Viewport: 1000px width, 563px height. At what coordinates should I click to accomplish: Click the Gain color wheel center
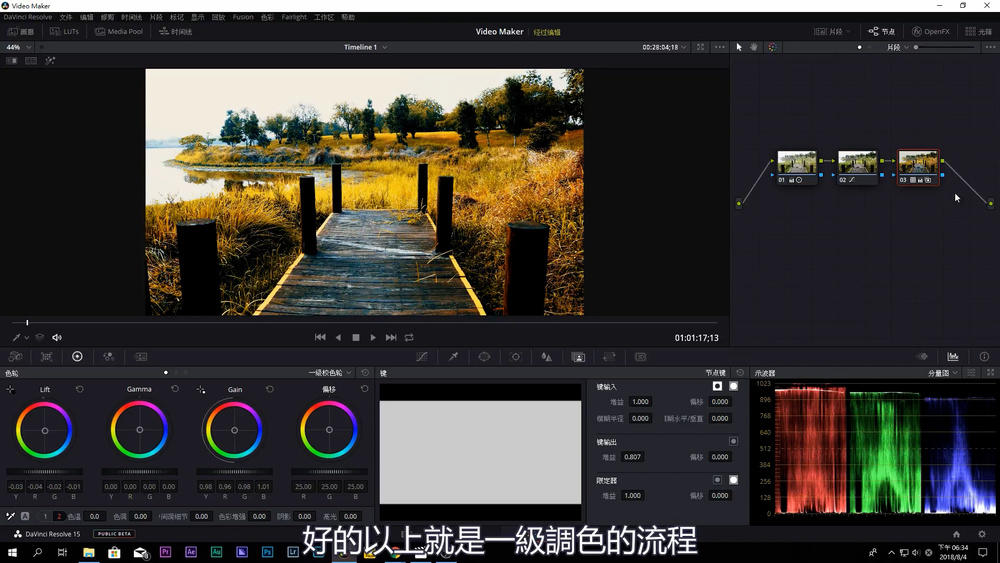pyautogui.click(x=234, y=430)
